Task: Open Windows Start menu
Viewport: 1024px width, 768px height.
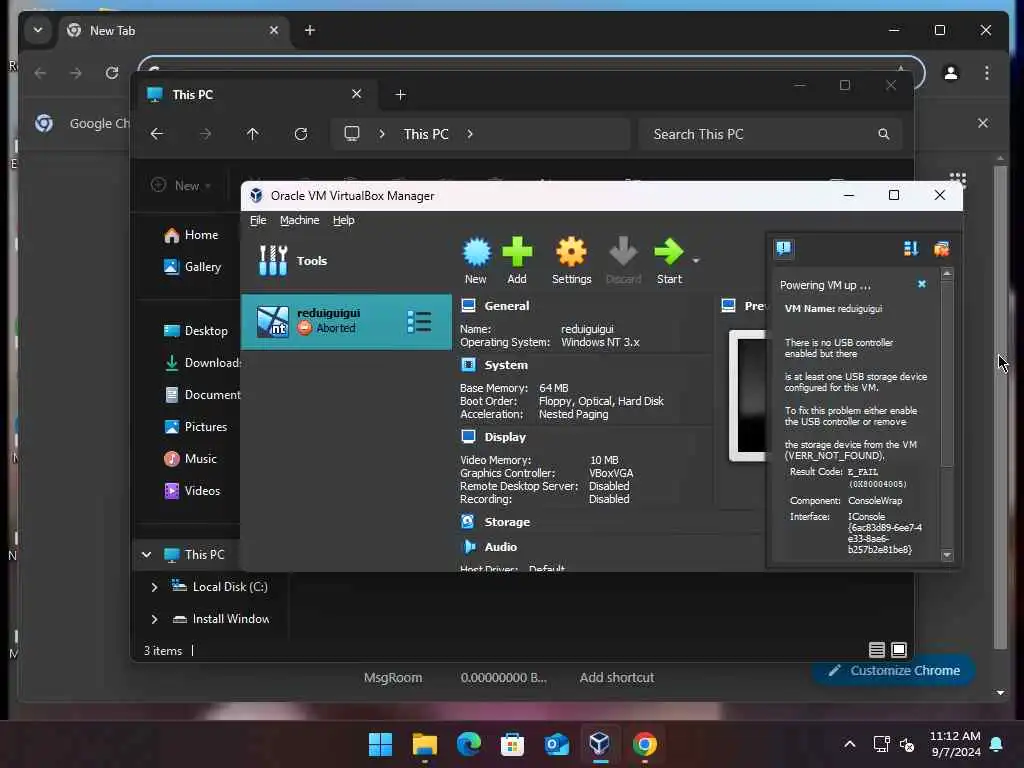Action: (380, 744)
